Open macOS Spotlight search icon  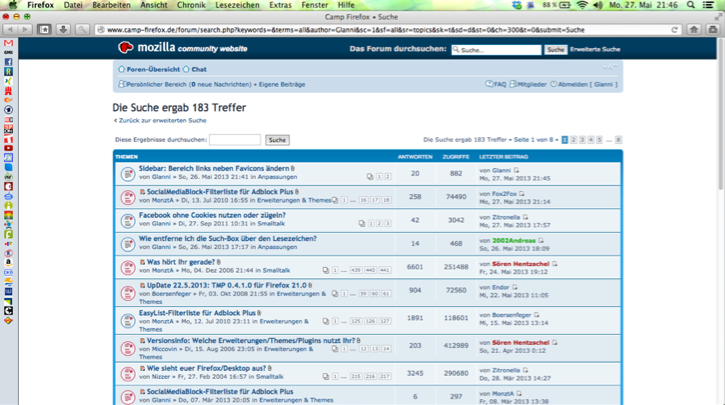[691, 5]
